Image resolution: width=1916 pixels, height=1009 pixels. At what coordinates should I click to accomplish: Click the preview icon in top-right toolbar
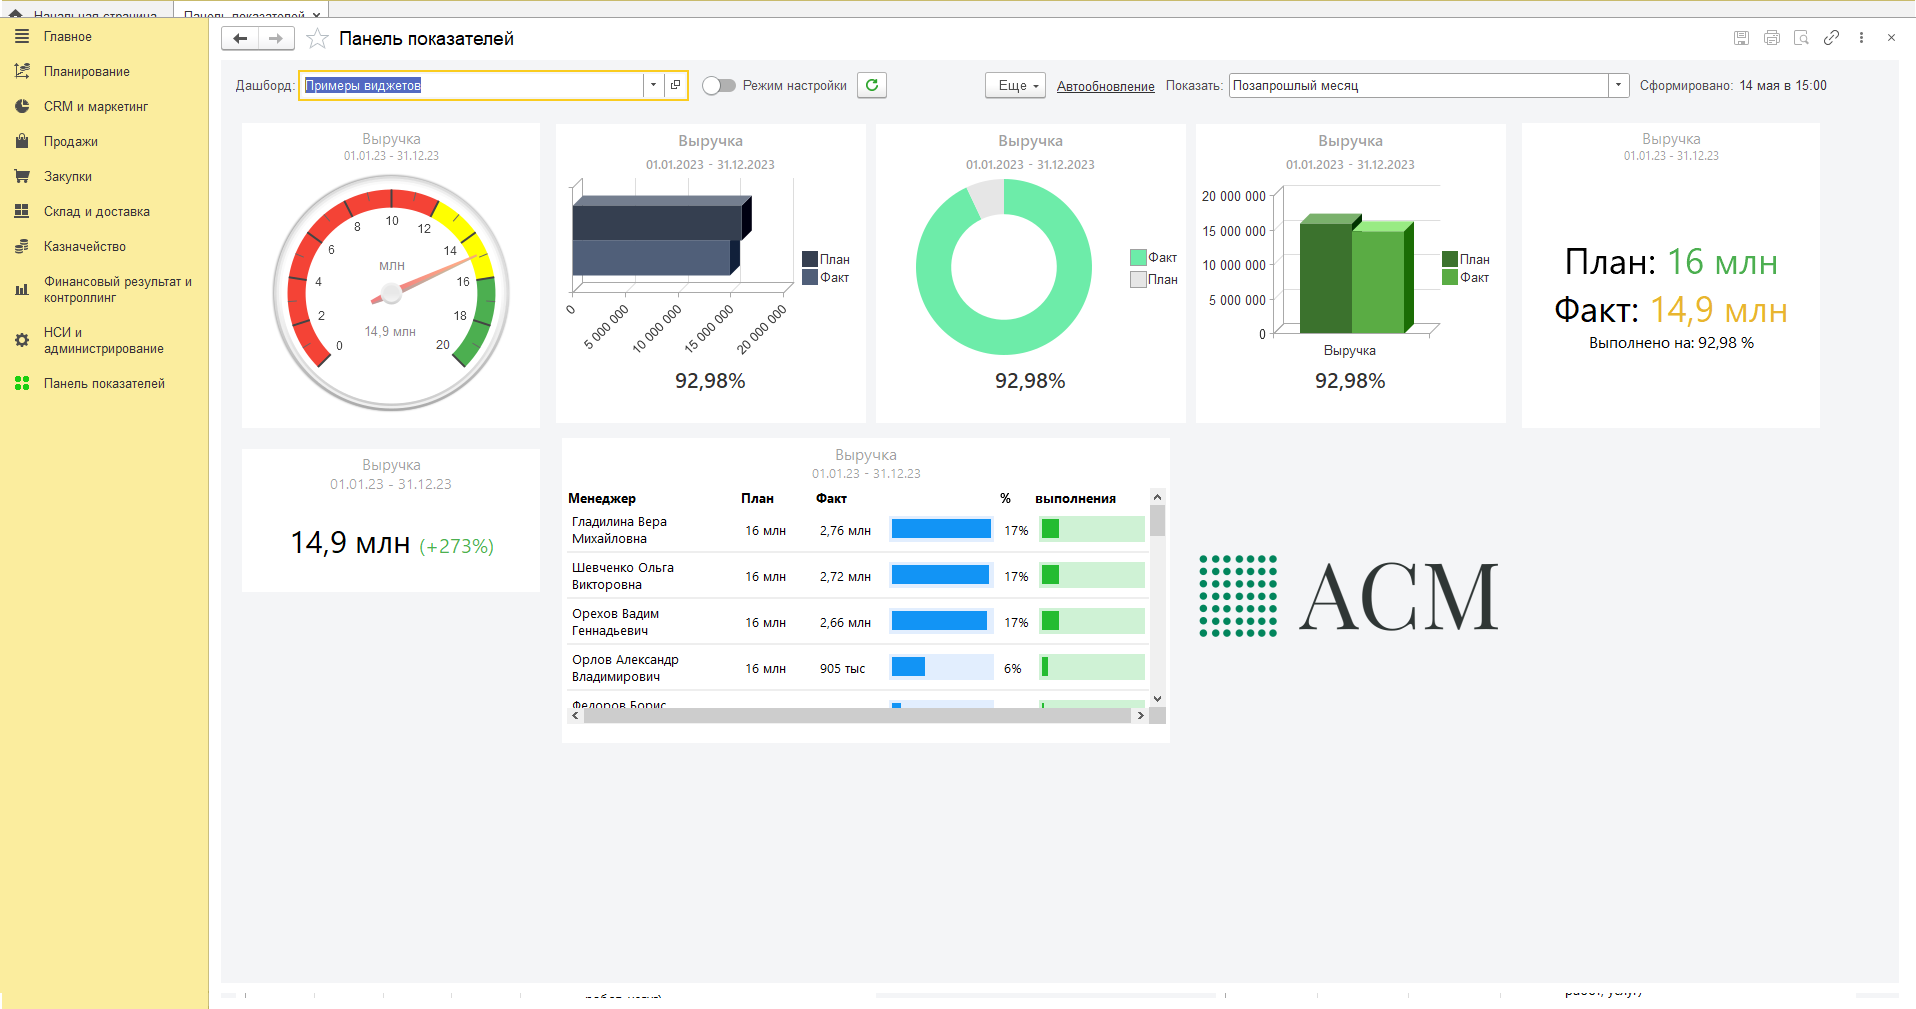click(x=1801, y=38)
